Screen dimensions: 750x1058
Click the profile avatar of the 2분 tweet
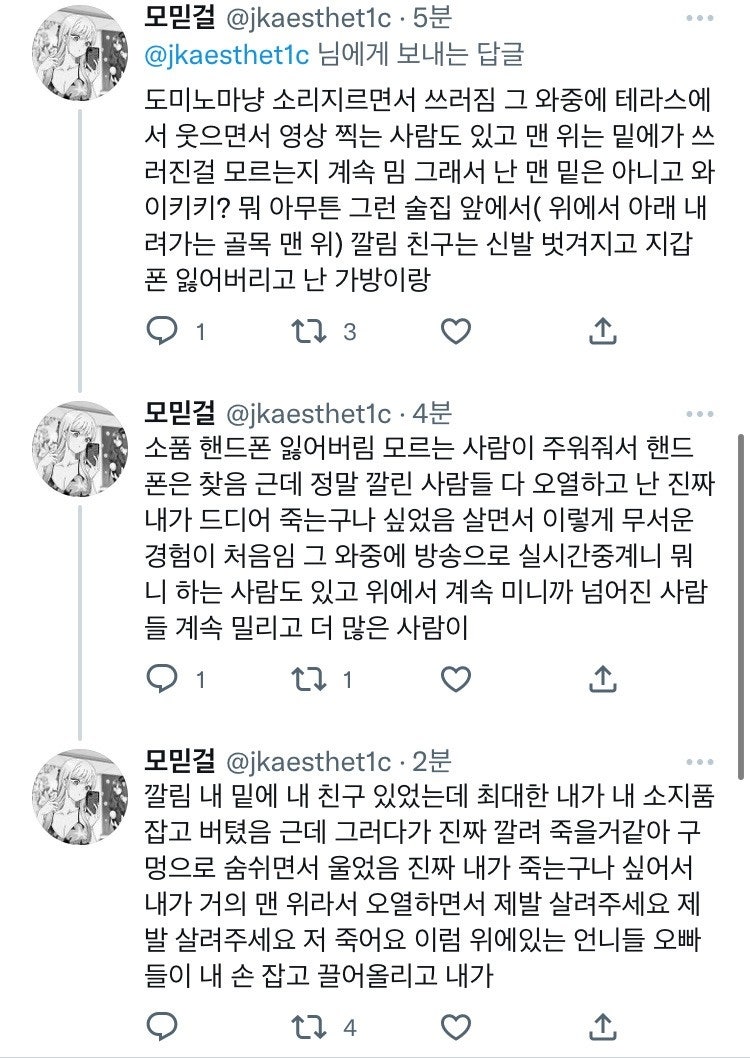80,800
